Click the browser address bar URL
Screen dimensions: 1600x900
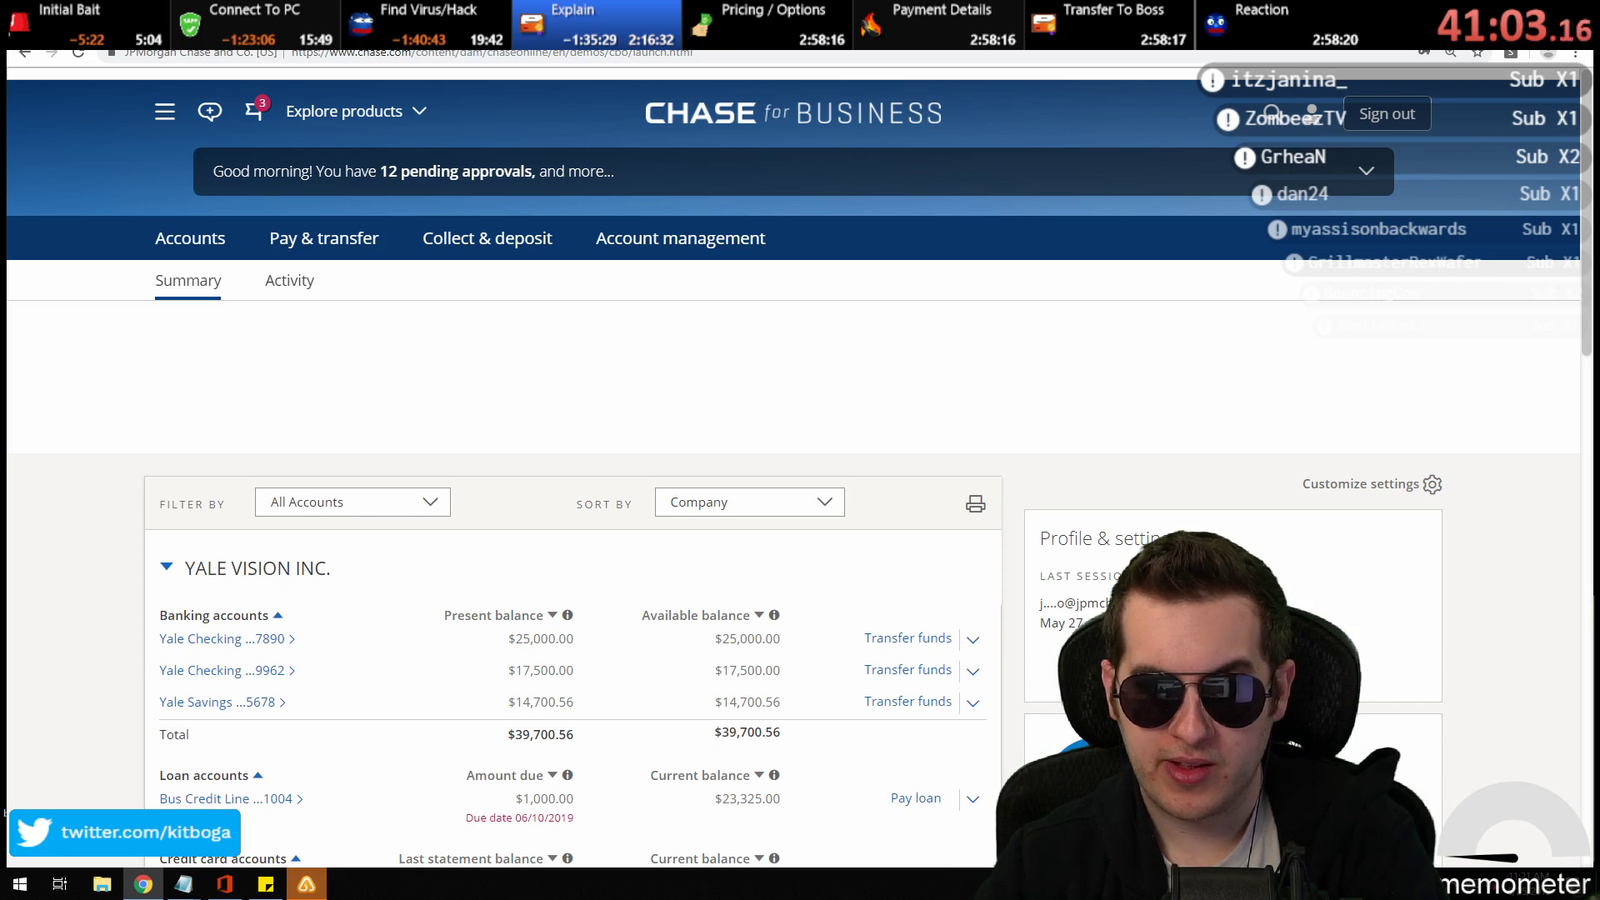pos(492,52)
